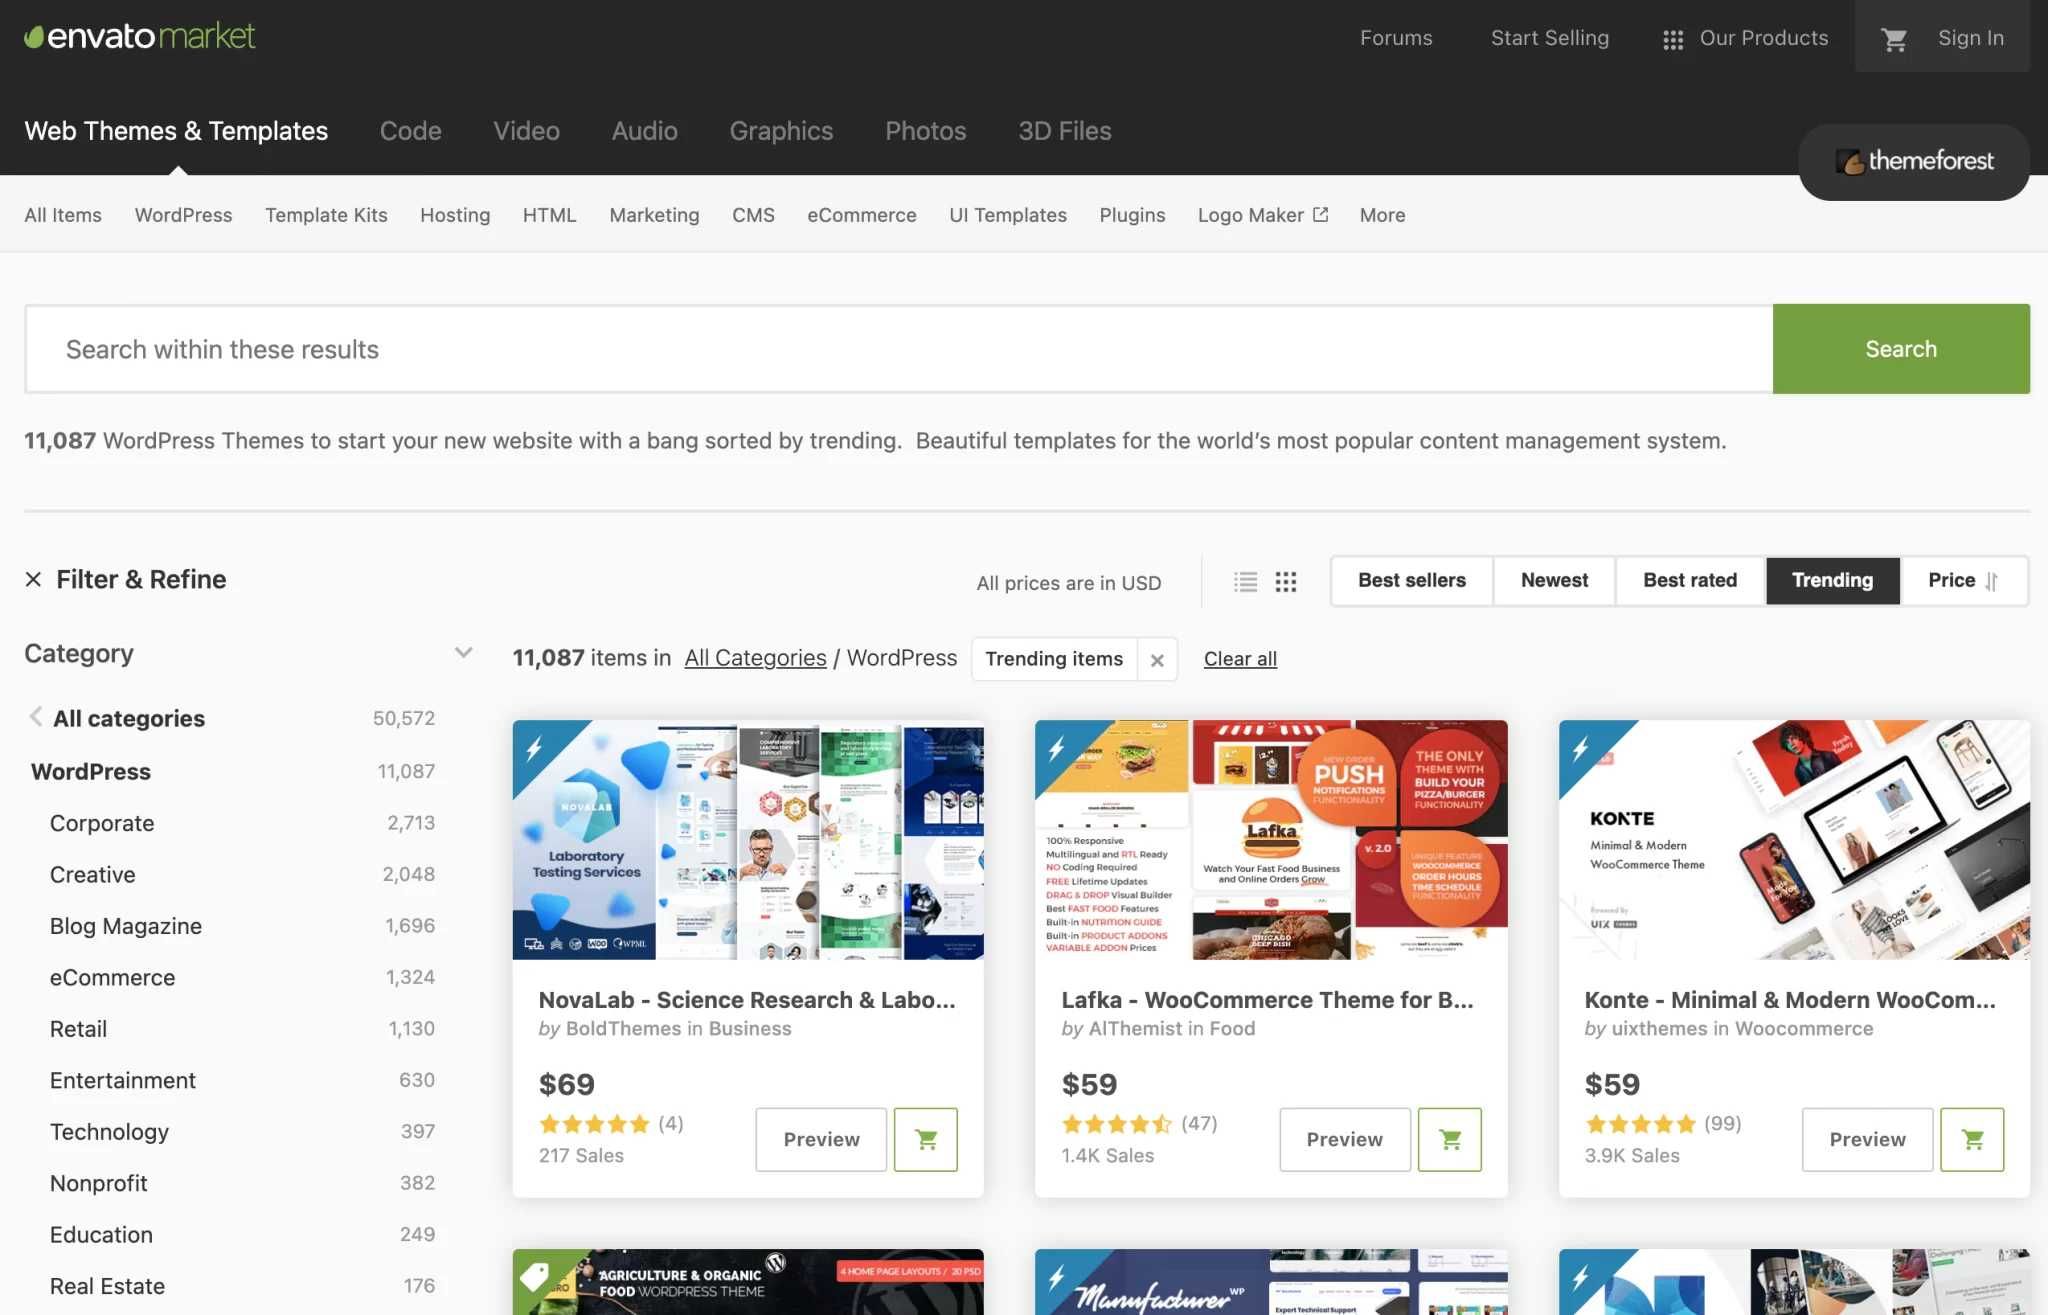The height and width of the screenshot is (1315, 2048).
Task: Open Agriculture & Organic Food theme thumbnail
Action: coord(748,1282)
